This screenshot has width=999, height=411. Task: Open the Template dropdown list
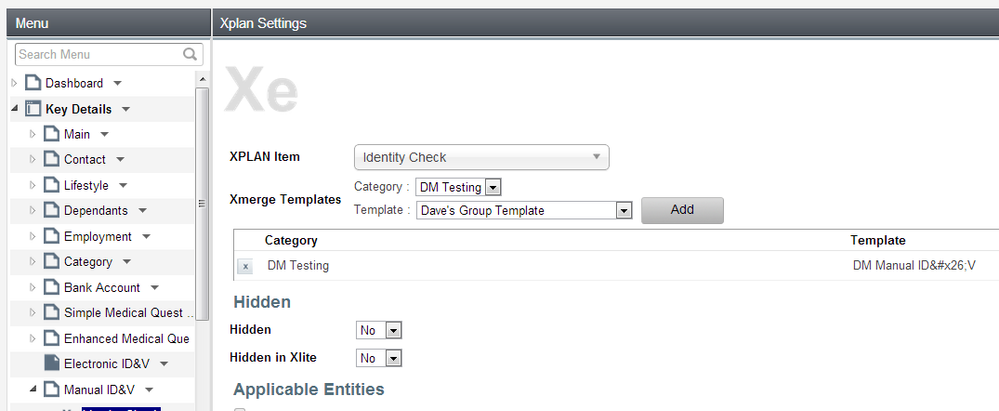[x=624, y=211]
